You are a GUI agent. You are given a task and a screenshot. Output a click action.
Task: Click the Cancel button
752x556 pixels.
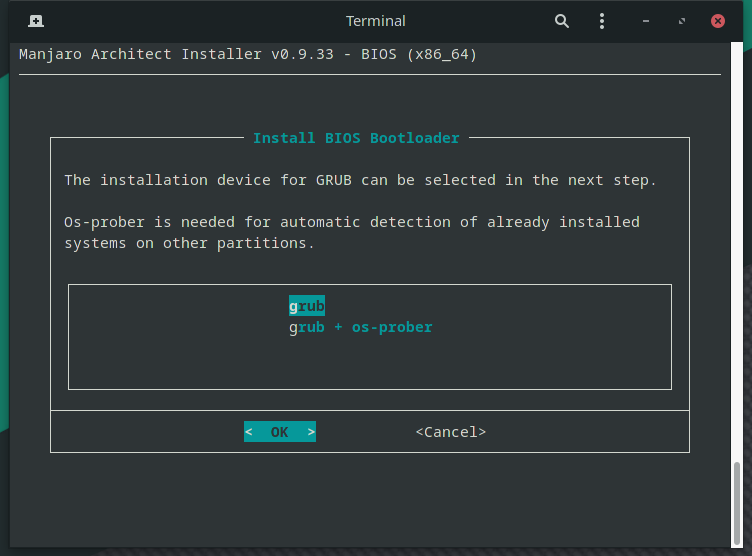click(450, 432)
